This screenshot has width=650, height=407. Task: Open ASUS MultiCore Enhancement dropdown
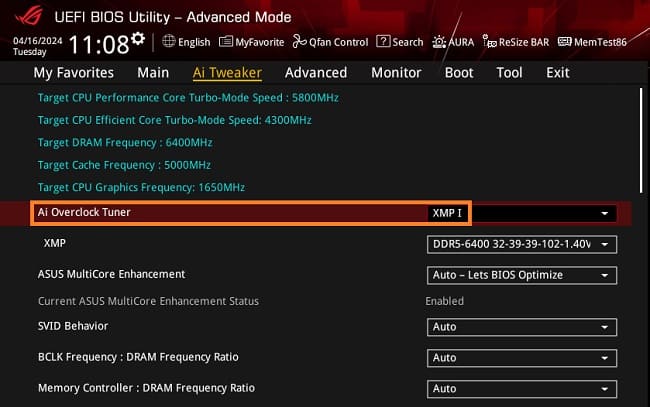pyautogui.click(x=521, y=275)
